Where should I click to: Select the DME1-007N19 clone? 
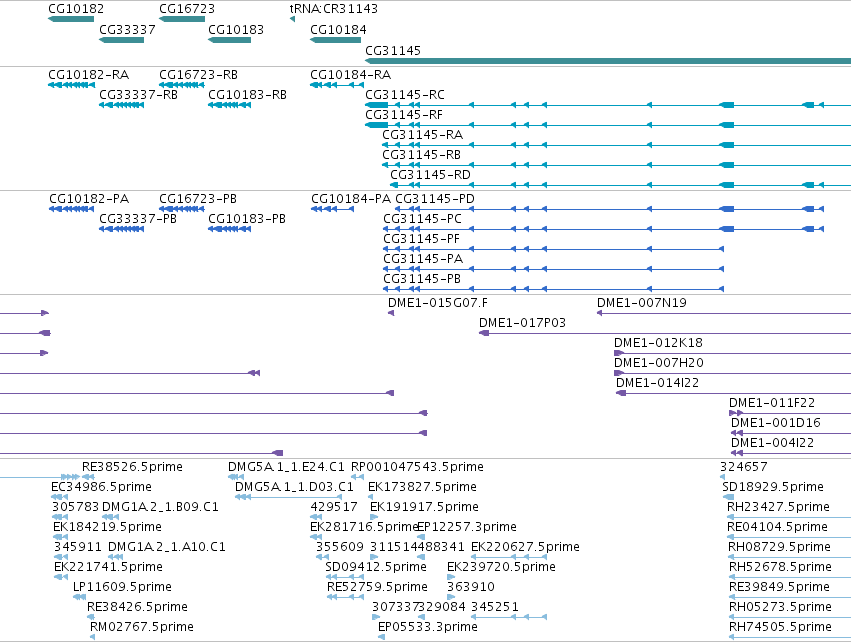[724, 313]
